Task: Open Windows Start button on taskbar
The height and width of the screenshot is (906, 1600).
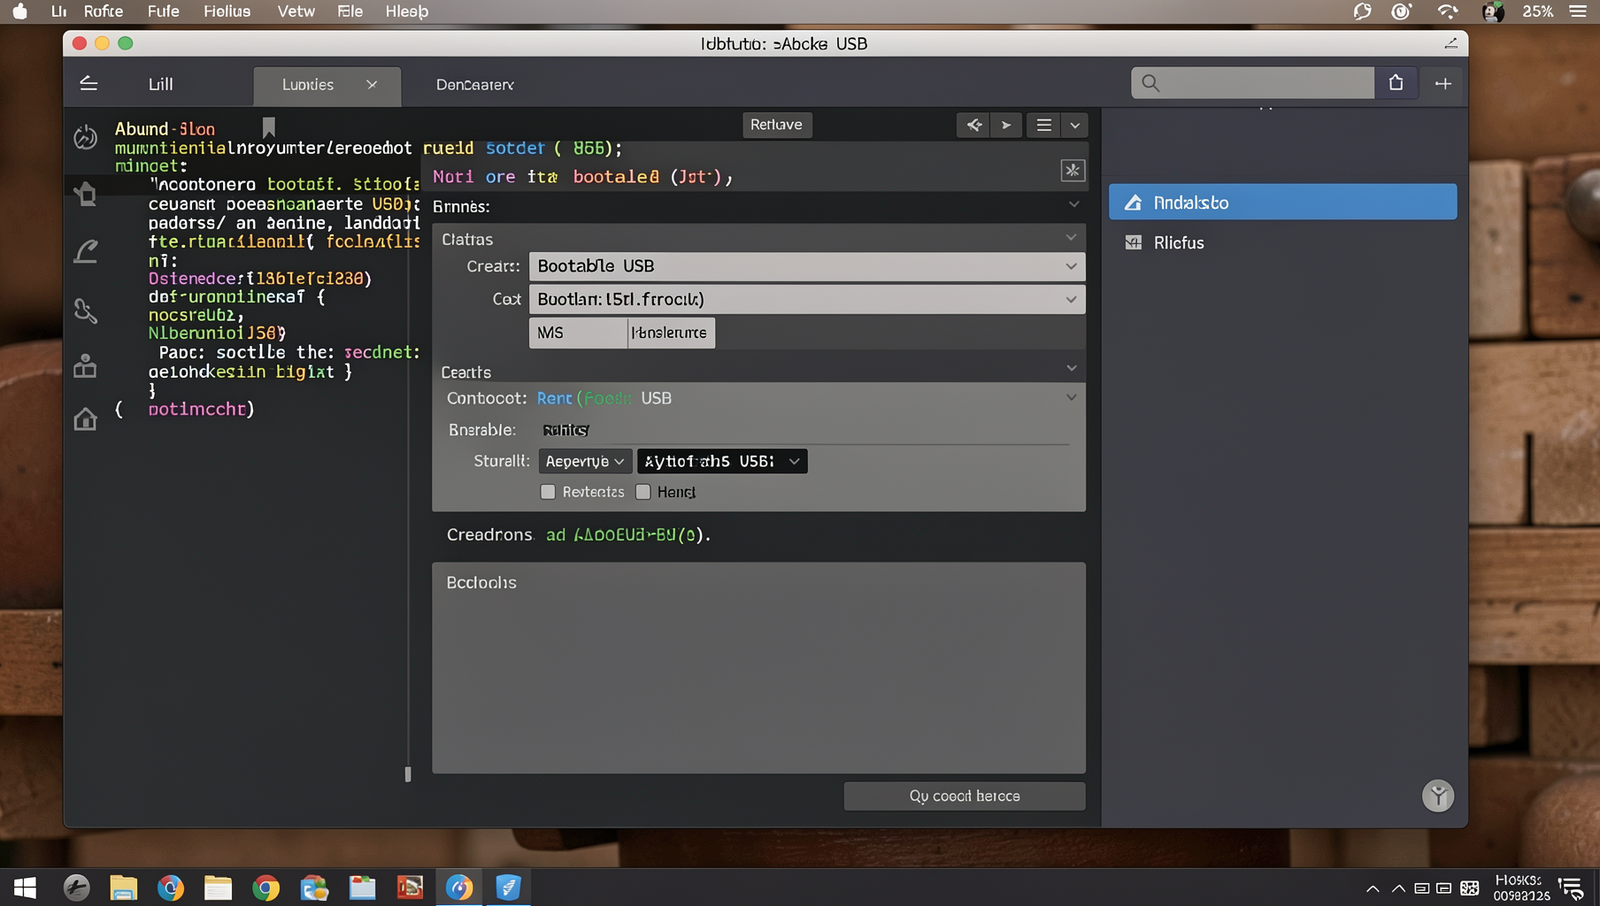Action: (25, 888)
